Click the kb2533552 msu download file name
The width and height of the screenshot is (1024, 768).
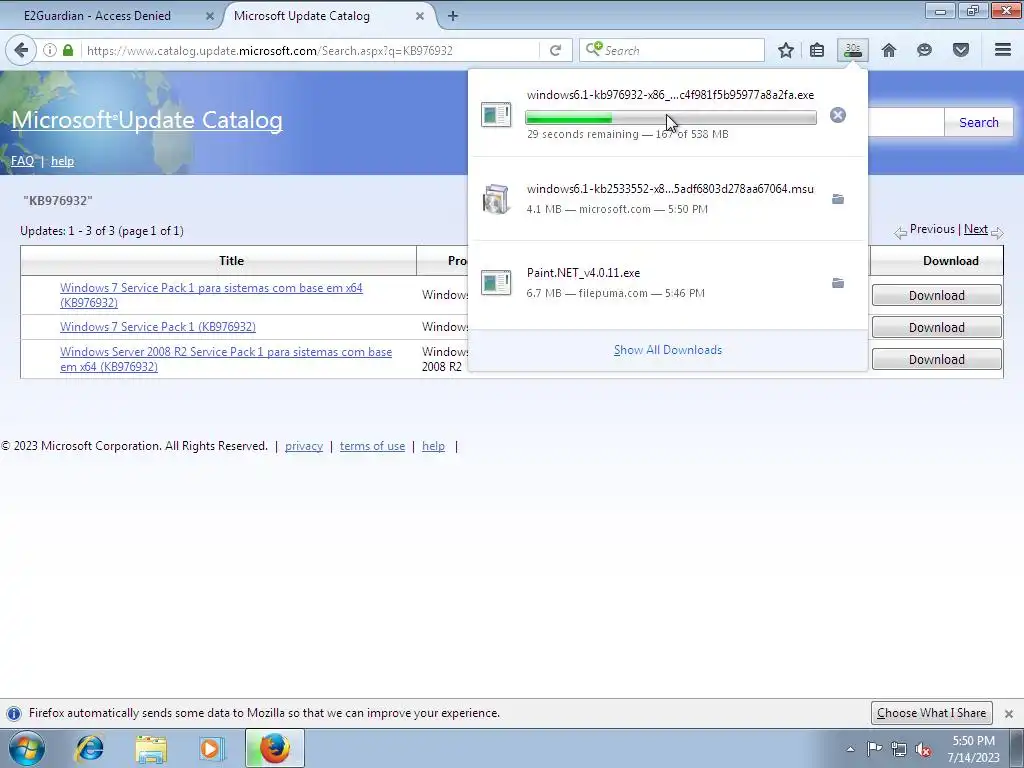pyautogui.click(x=670, y=189)
